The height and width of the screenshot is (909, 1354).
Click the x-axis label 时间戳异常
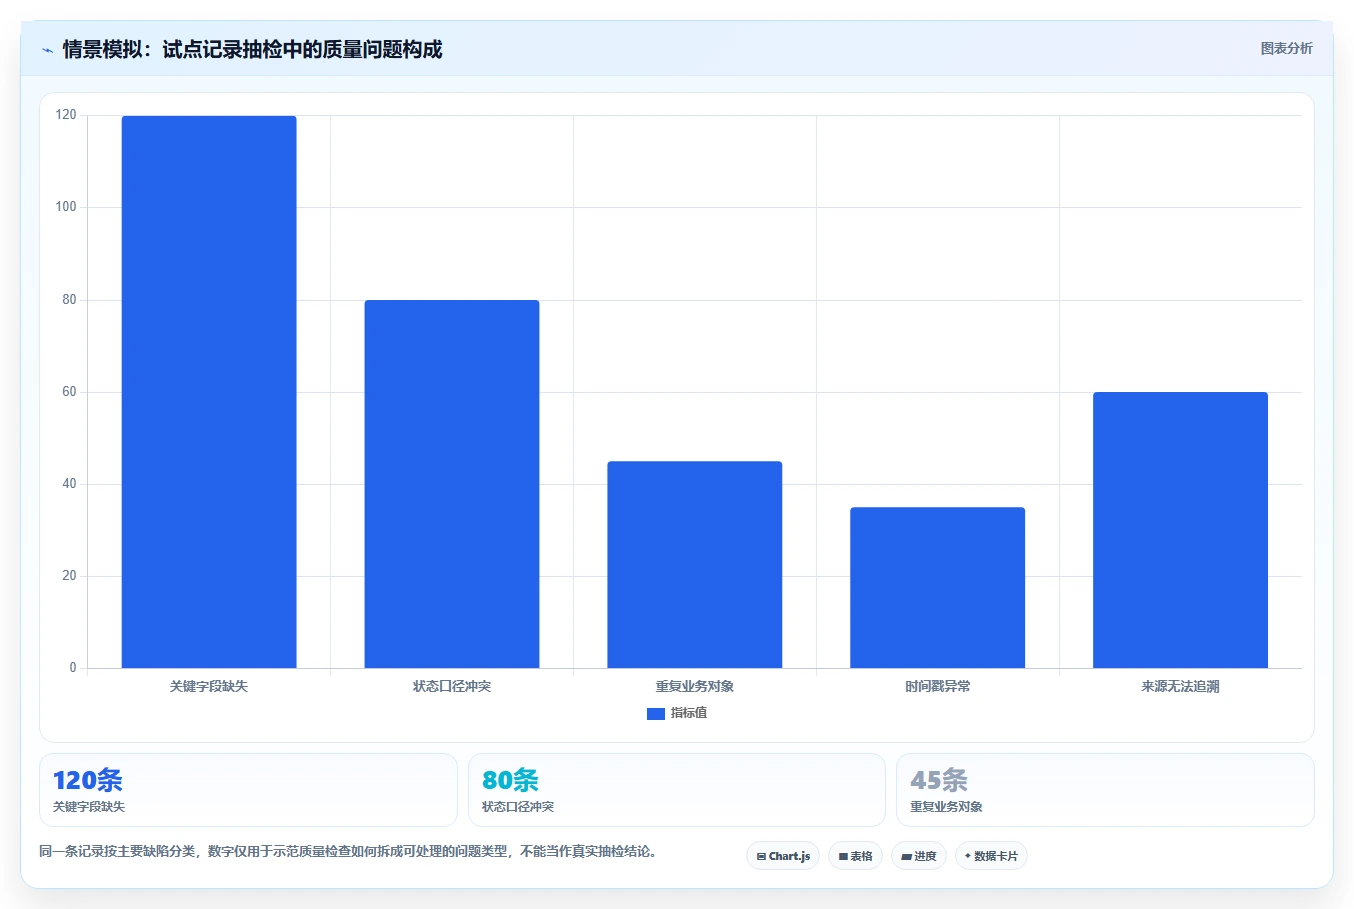[x=938, y=686]
